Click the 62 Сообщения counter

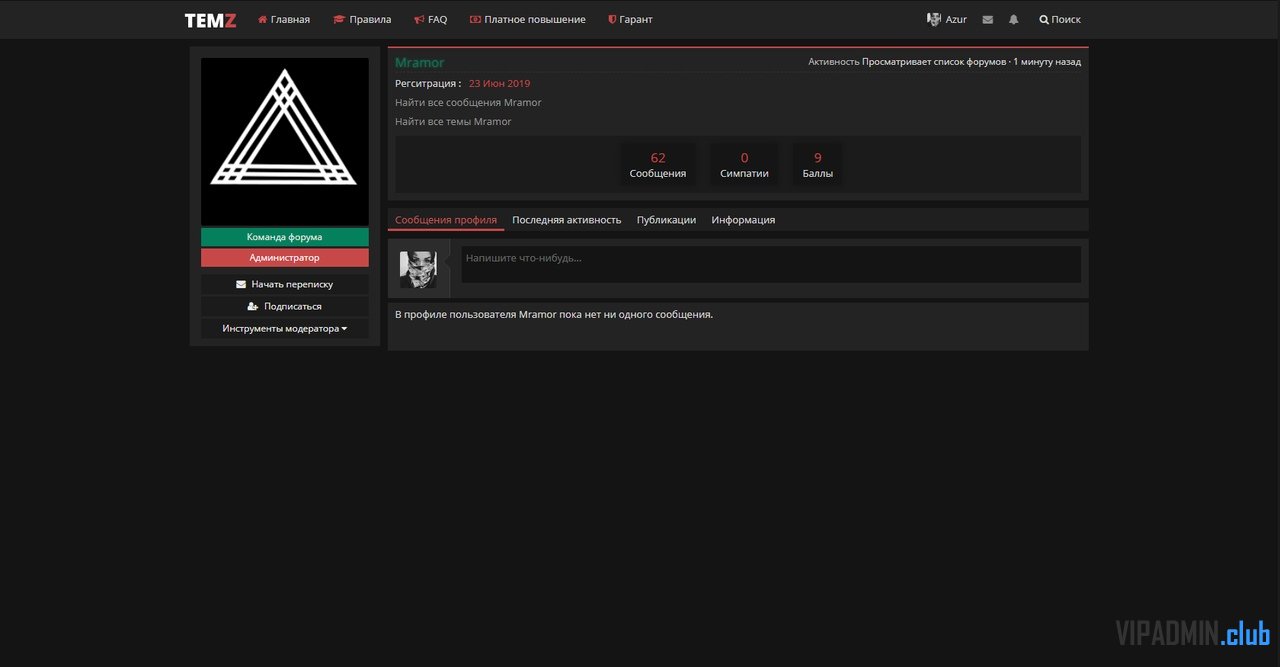click(658, 165)
